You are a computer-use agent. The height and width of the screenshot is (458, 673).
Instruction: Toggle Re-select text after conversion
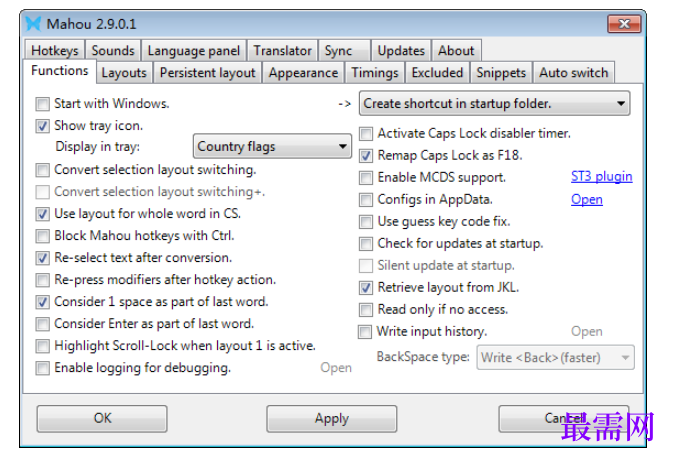coord(42,258)
